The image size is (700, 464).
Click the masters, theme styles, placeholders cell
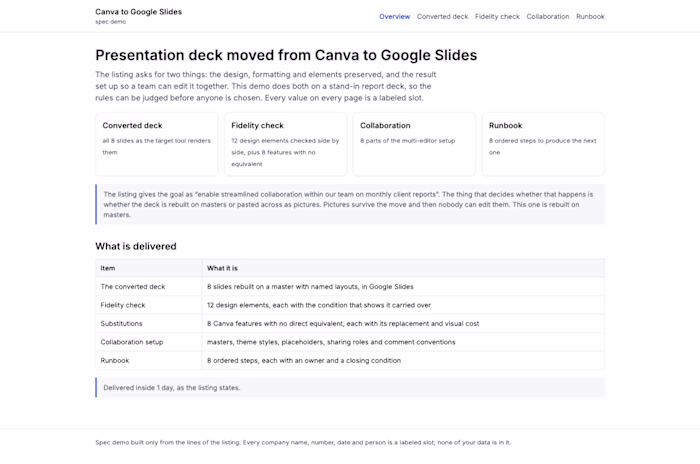403,342
